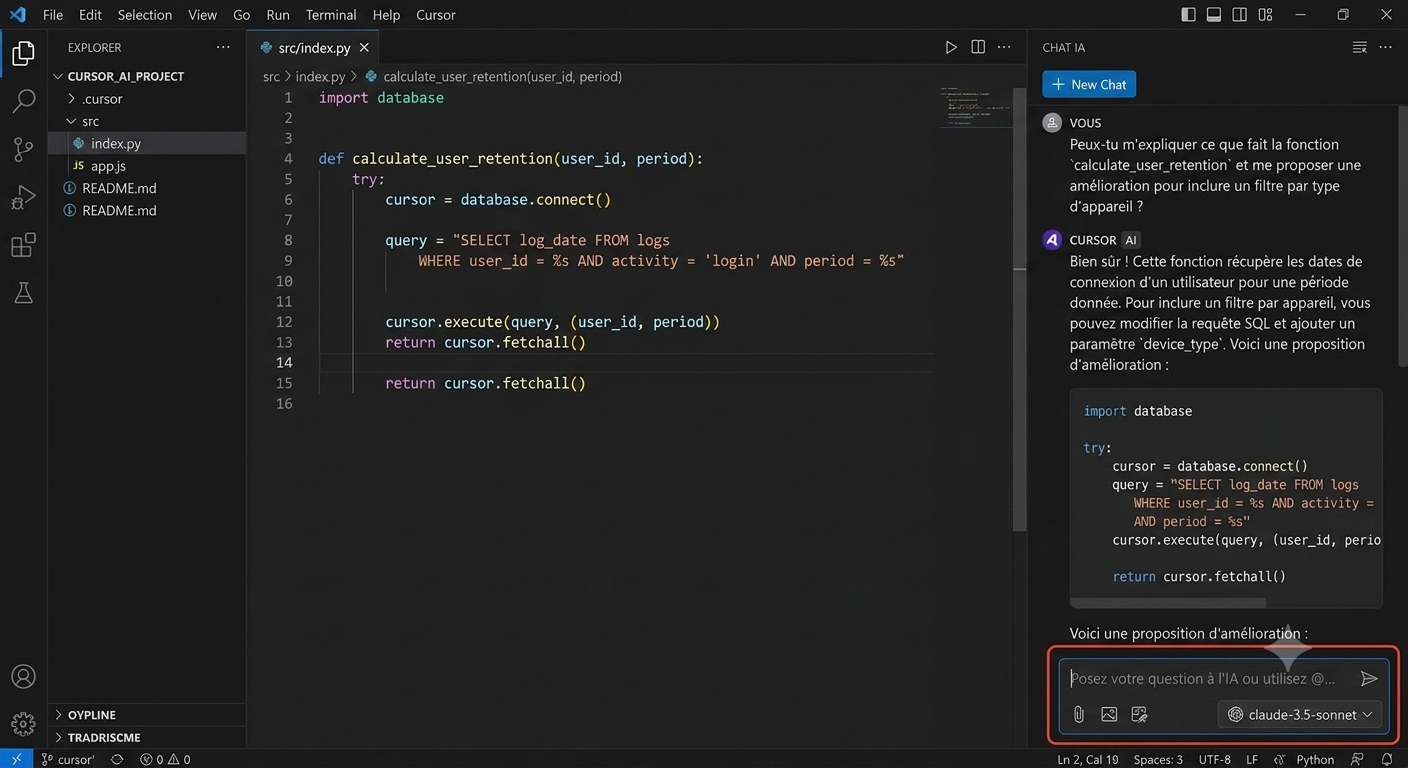The height and width of the screenshot is (768, 1408).
Task: Open the Manage gear menu
Action: [x=23, y=723]
